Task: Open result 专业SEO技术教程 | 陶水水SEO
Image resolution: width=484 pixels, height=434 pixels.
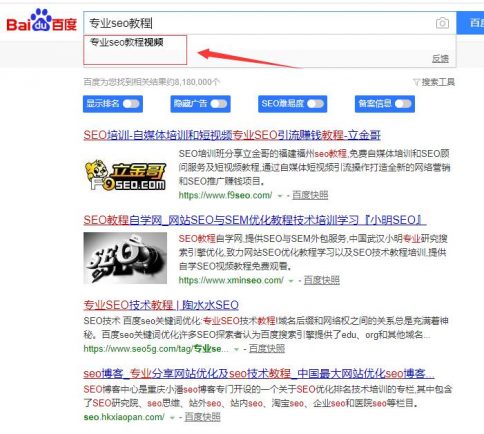Action: click(161, 305)
